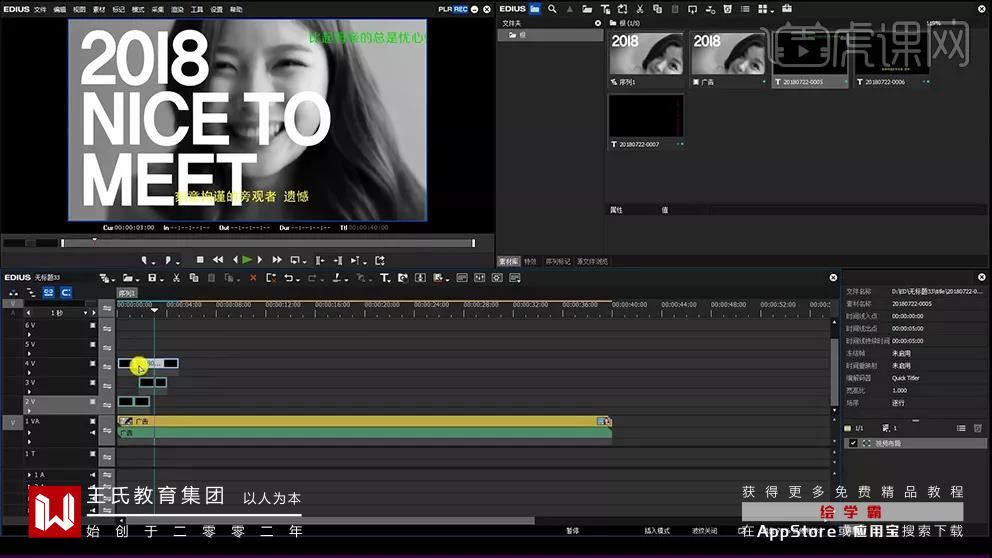Select the 序列1 timeline sequence tab

pos(127,293)
